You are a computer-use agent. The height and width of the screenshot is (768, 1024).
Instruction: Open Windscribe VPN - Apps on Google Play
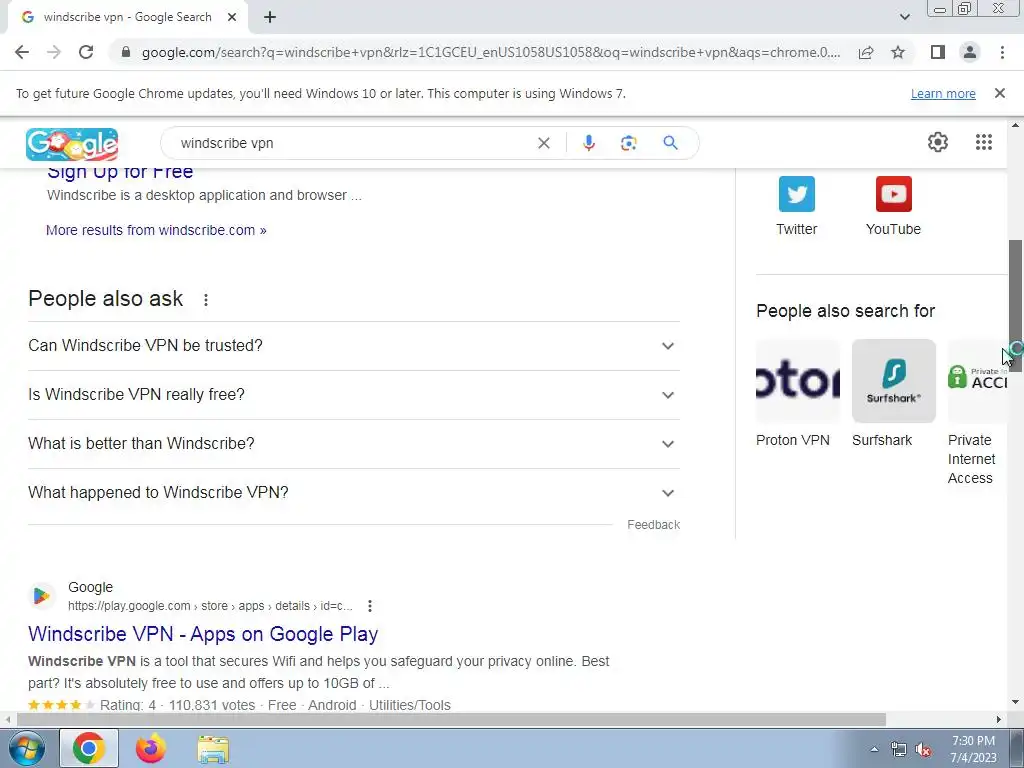pyautogui.click(x=203, y=633)
